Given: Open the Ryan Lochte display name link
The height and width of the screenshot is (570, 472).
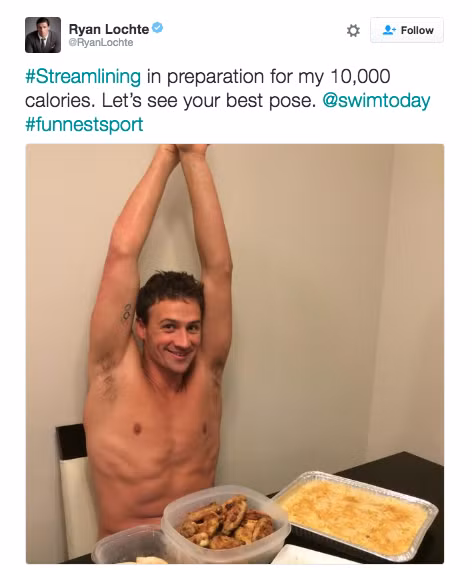Looking at the screenshot, I should (x=109, y=29).
